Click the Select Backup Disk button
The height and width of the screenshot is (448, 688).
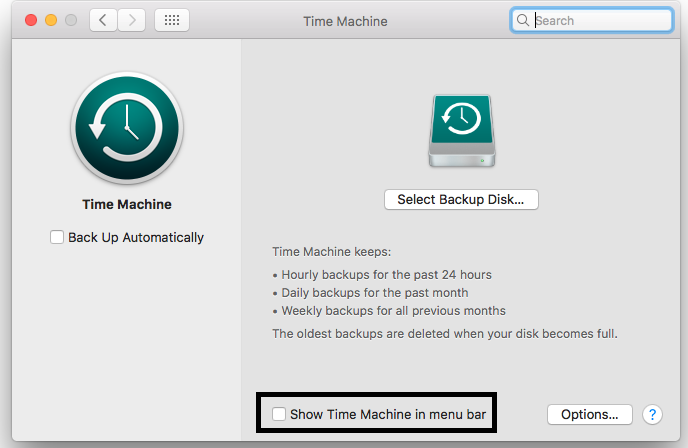click(461, 200)
